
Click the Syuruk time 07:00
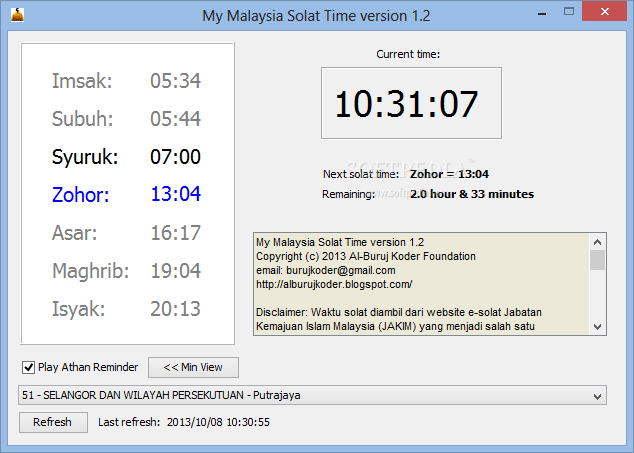pyautogui.click(x=175, y=157)
